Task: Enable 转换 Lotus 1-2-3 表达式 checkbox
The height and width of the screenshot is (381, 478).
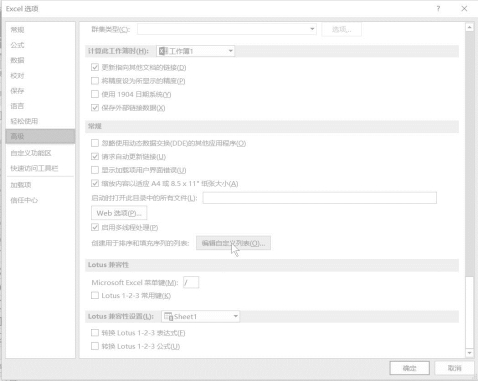Action: click(x=95, y=333)
